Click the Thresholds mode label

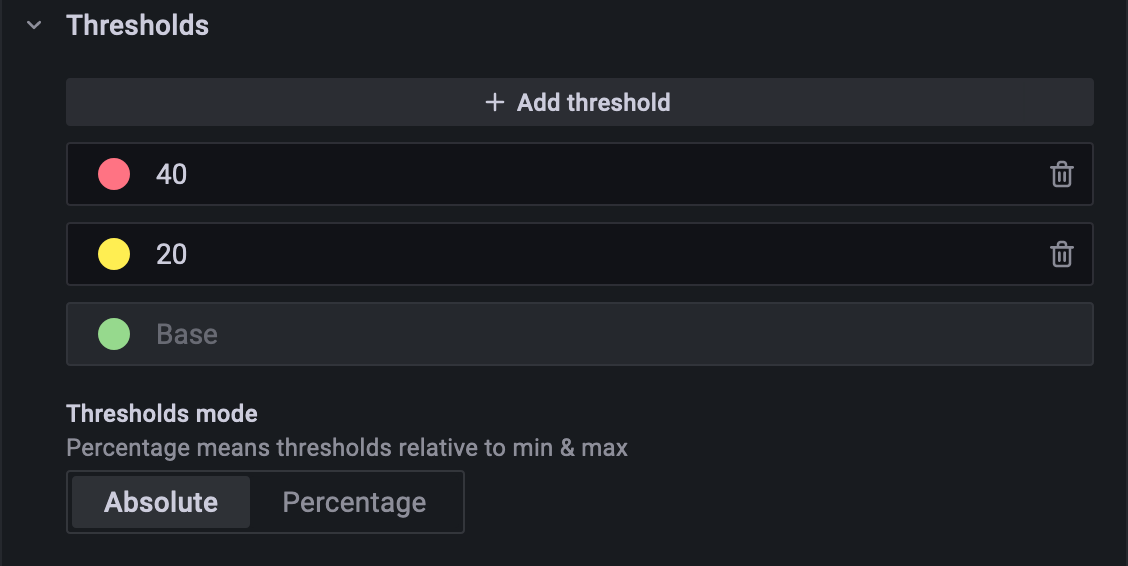pos(162,413)
